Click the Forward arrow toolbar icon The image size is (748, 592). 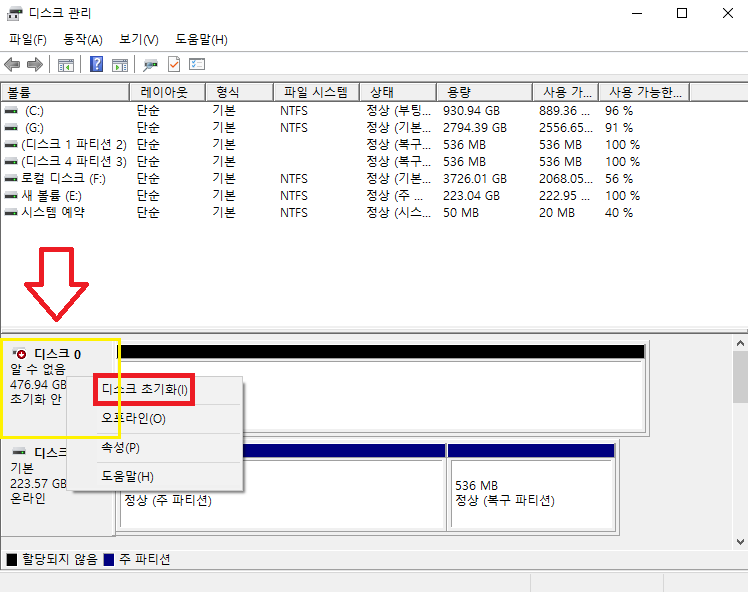[35, 64]
